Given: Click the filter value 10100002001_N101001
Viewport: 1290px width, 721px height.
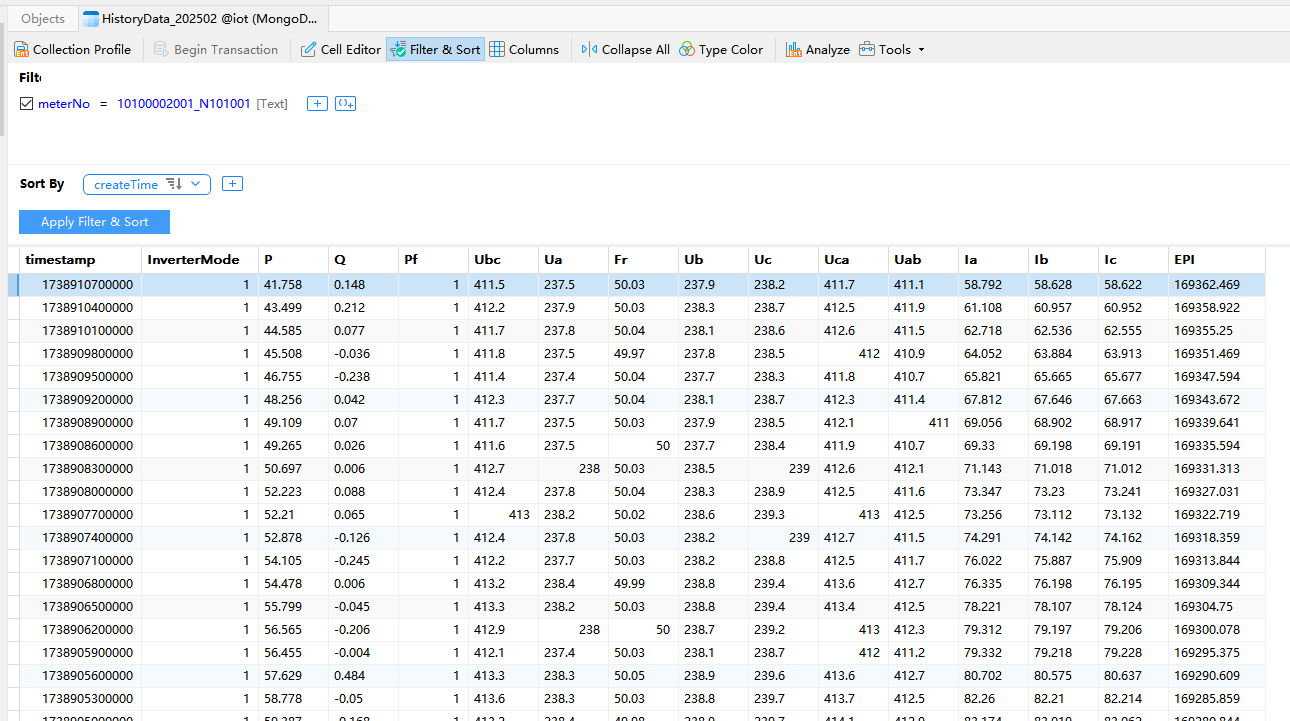Looking at the screenshot, I should click(x=184, y=104).
